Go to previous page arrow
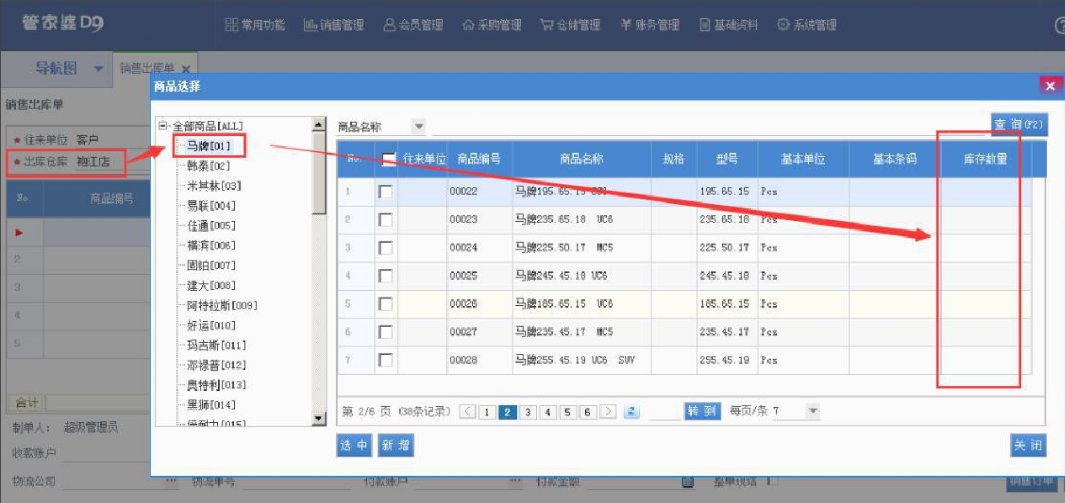 coord(467,411)
